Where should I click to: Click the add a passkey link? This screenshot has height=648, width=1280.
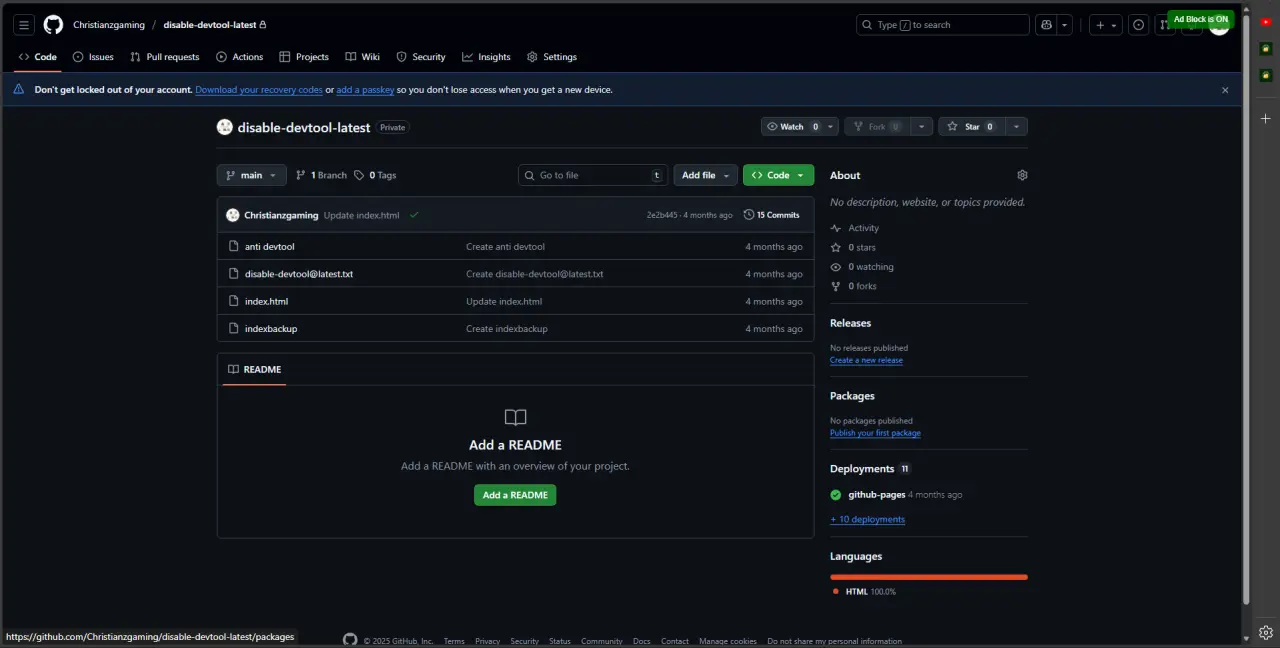click(365, 90)
